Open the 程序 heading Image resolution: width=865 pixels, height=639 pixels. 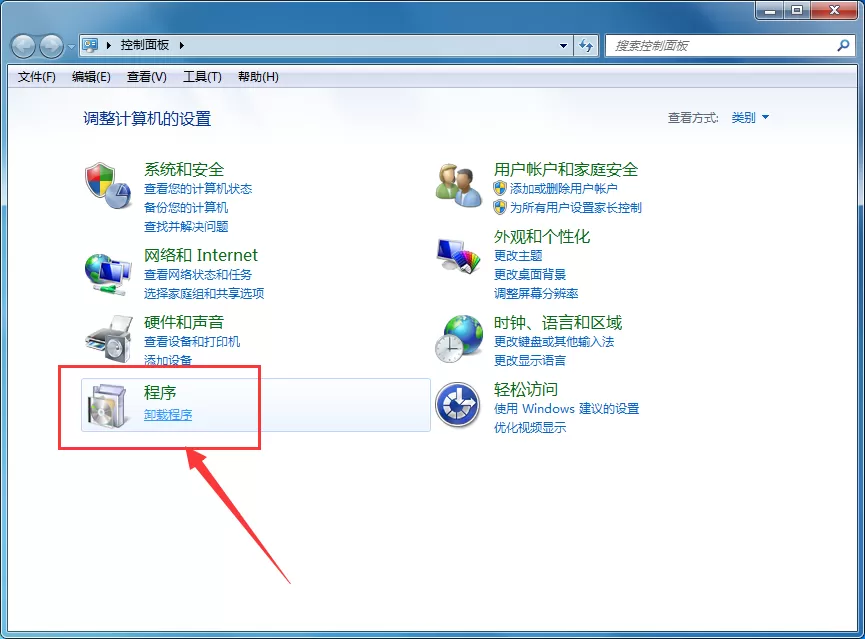coord(160,392)
